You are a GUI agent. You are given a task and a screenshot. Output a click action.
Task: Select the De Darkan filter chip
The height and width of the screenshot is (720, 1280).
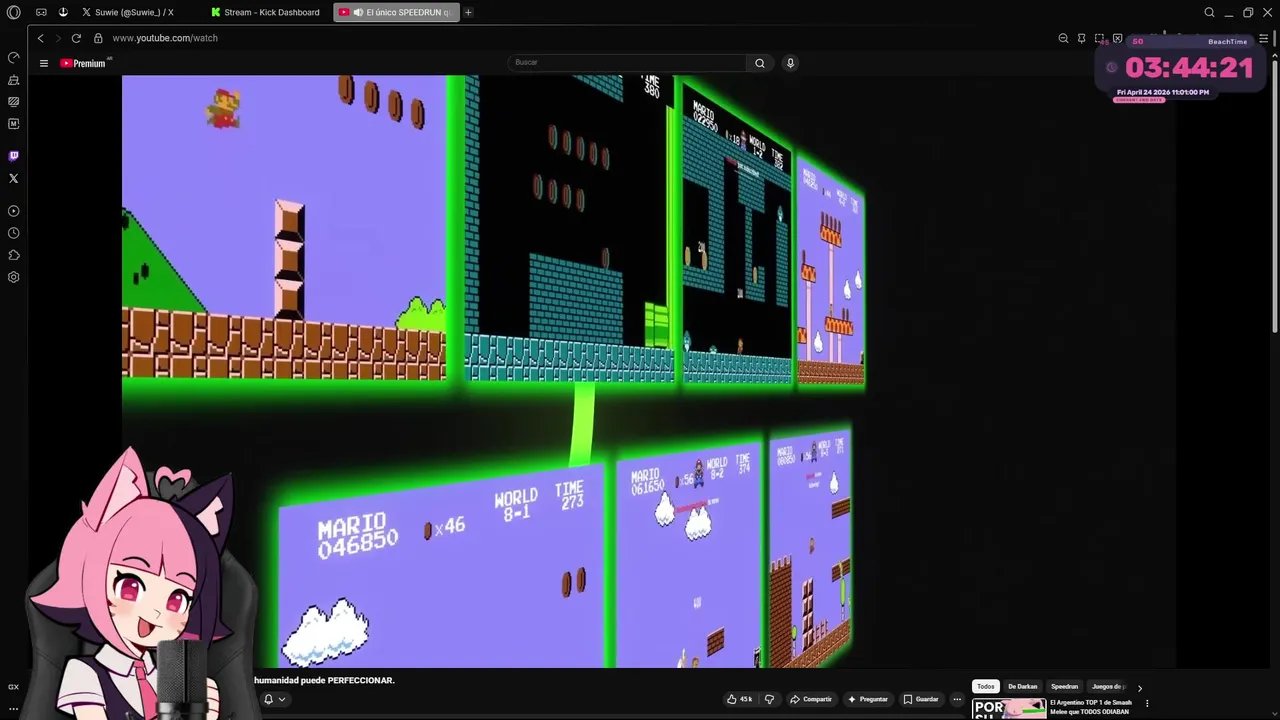(1022, 687)
